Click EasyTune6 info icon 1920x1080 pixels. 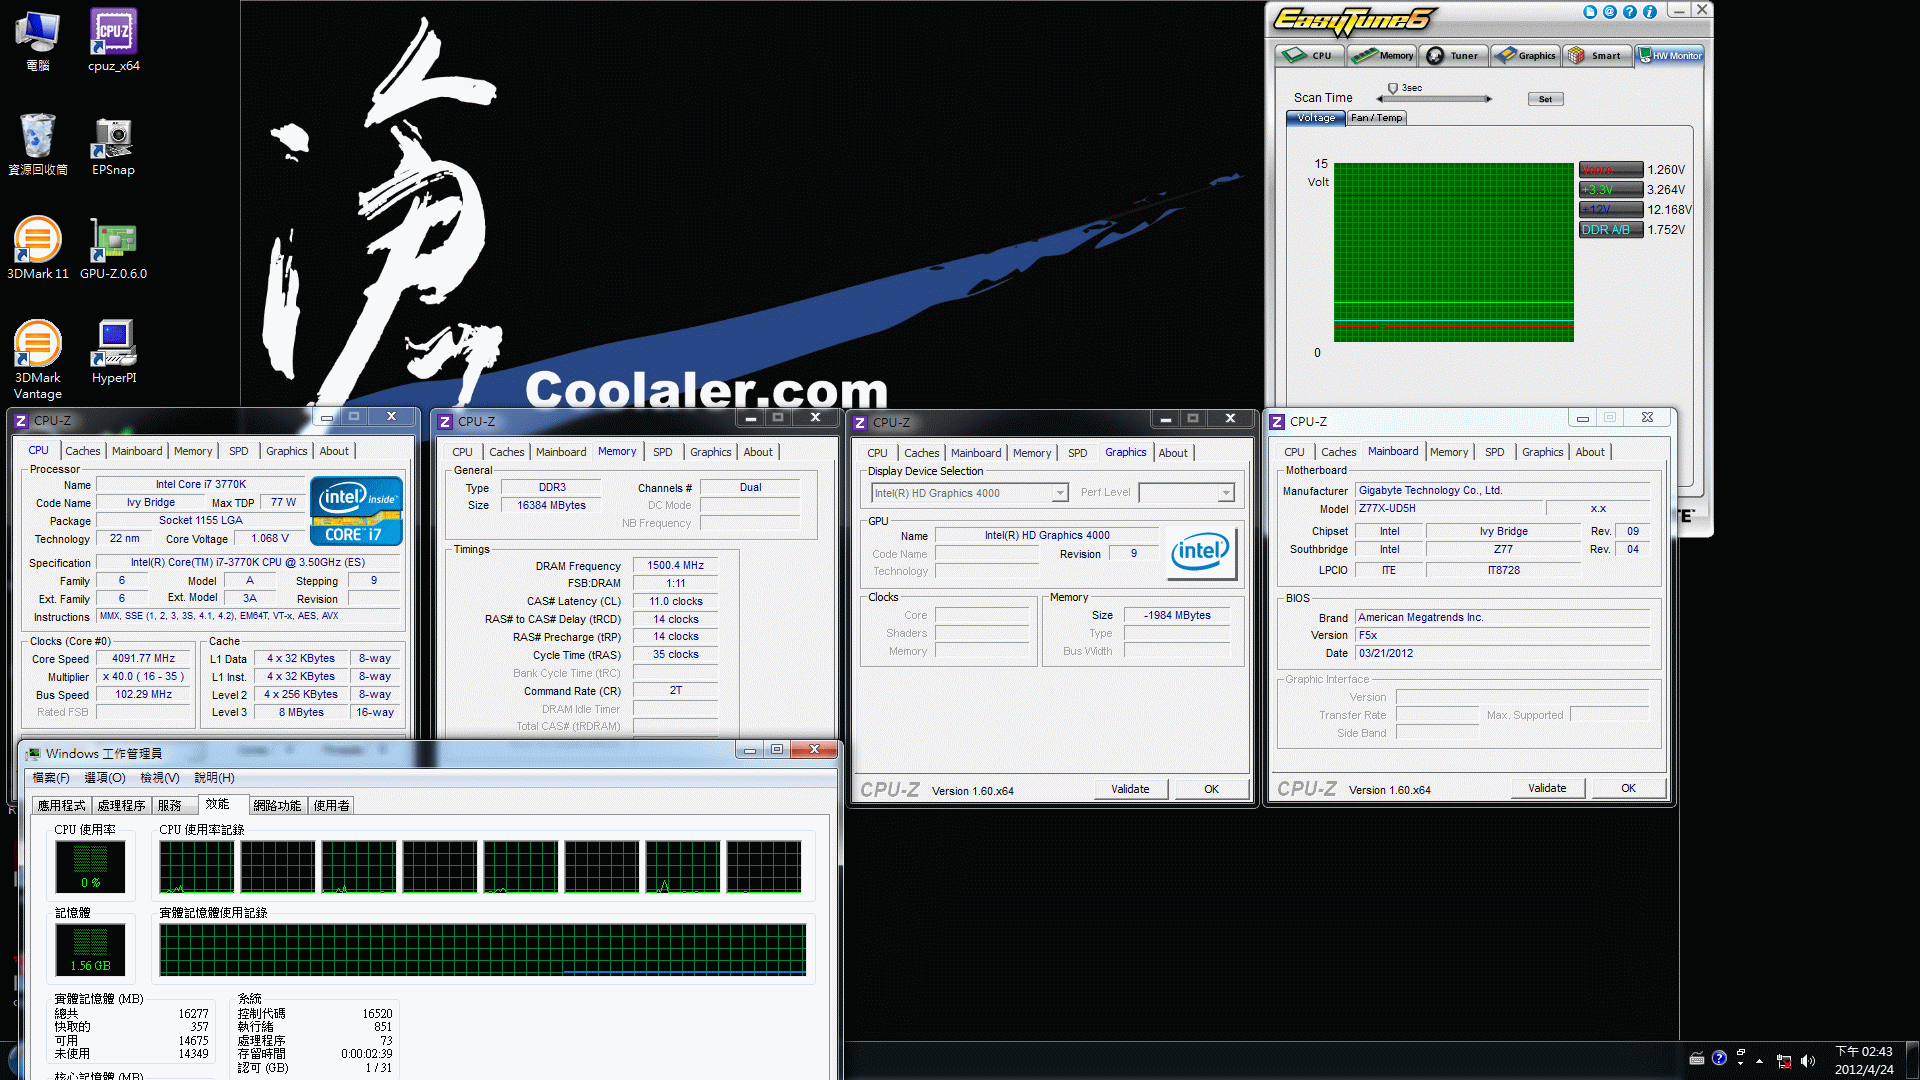click(x=1650, y=12)
